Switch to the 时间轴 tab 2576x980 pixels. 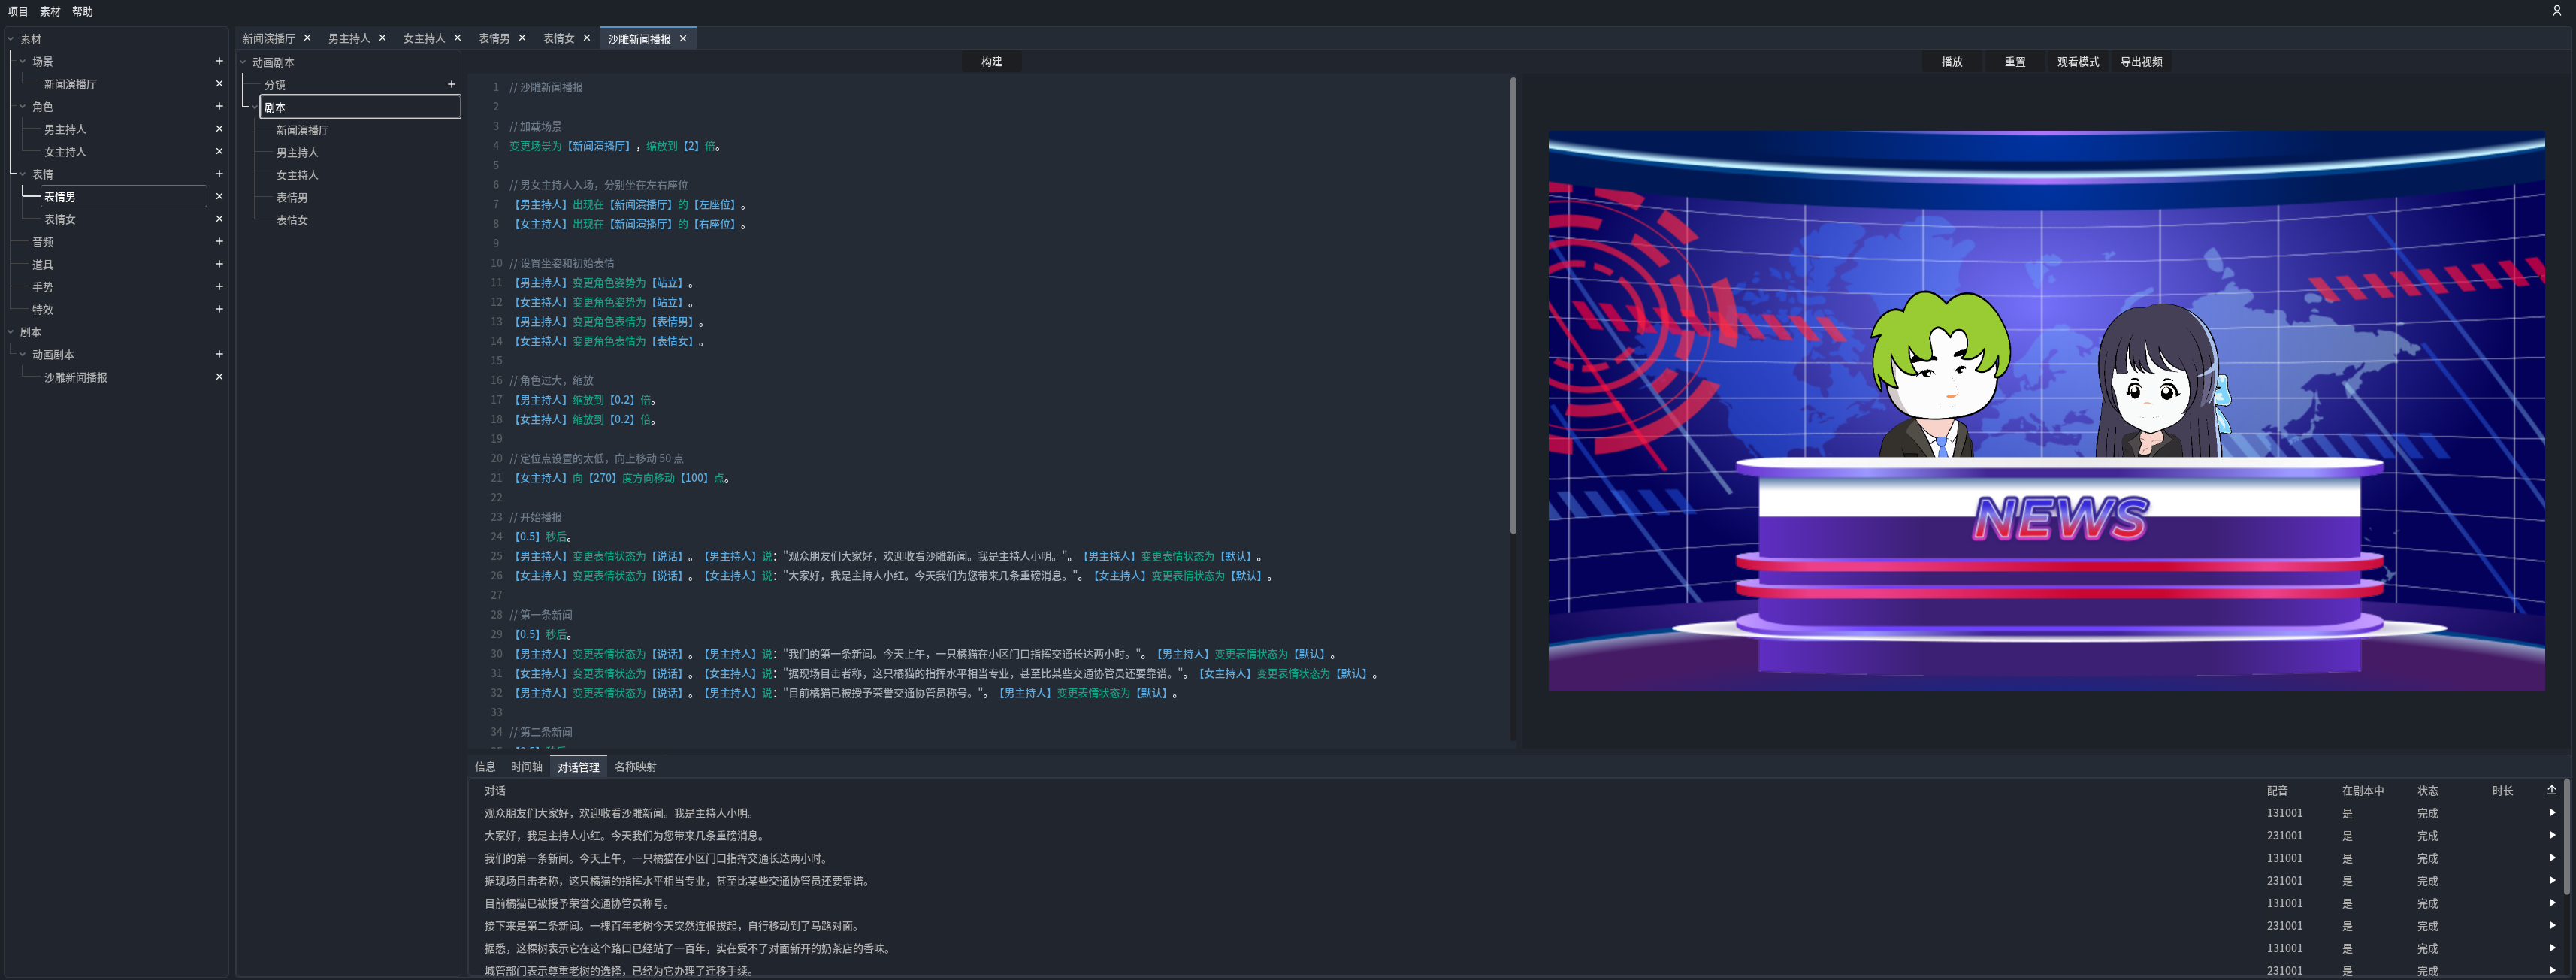pos(525,766)
